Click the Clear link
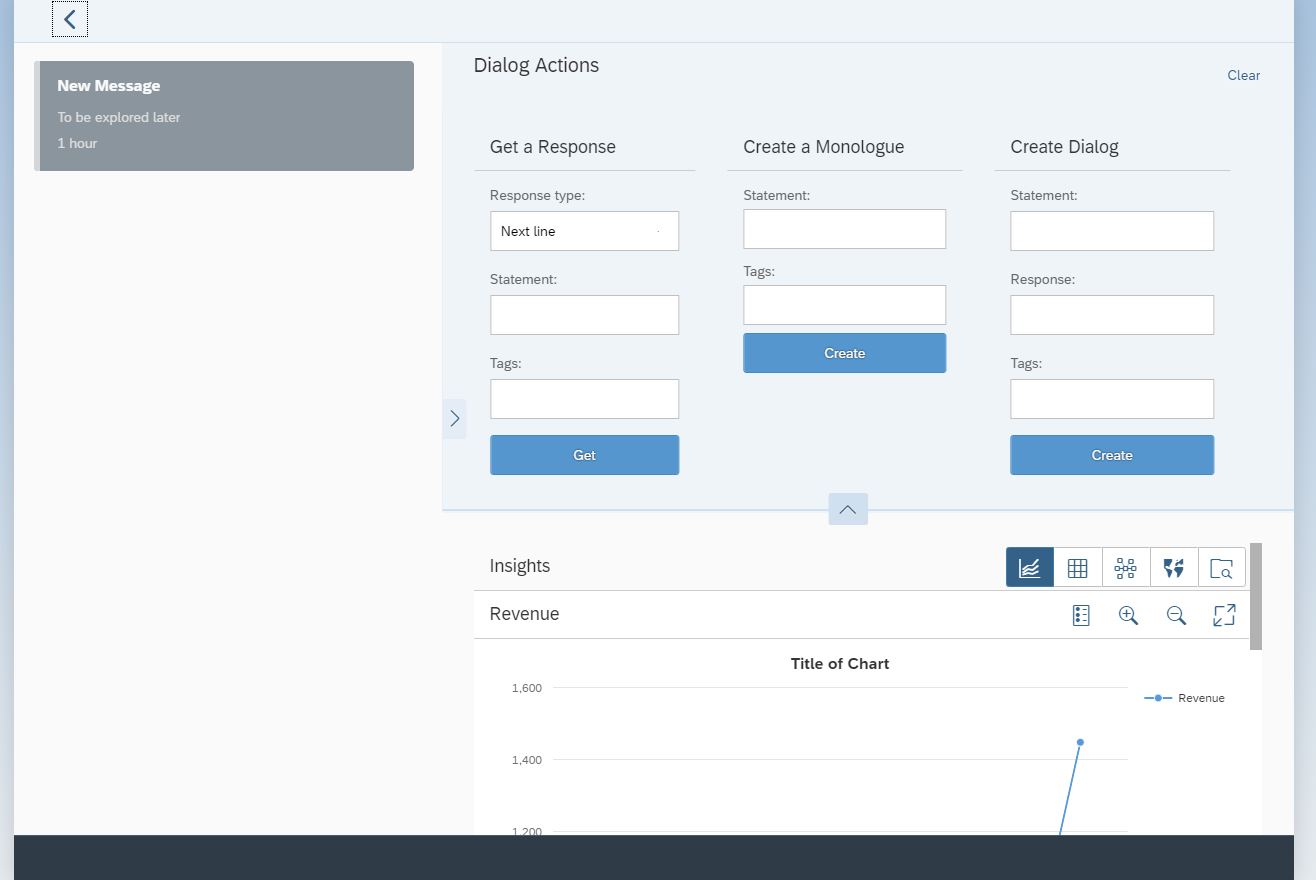 [x=1243, y=75]
